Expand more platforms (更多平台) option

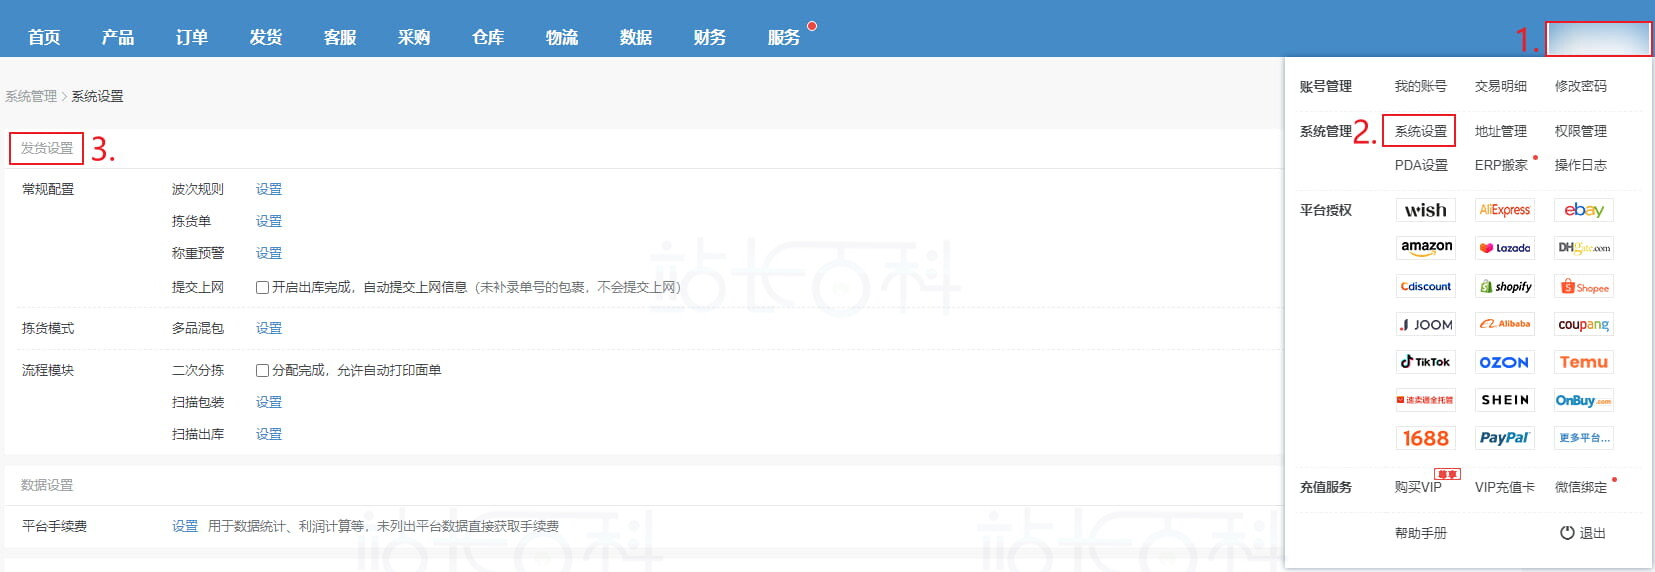[1583, 438]
